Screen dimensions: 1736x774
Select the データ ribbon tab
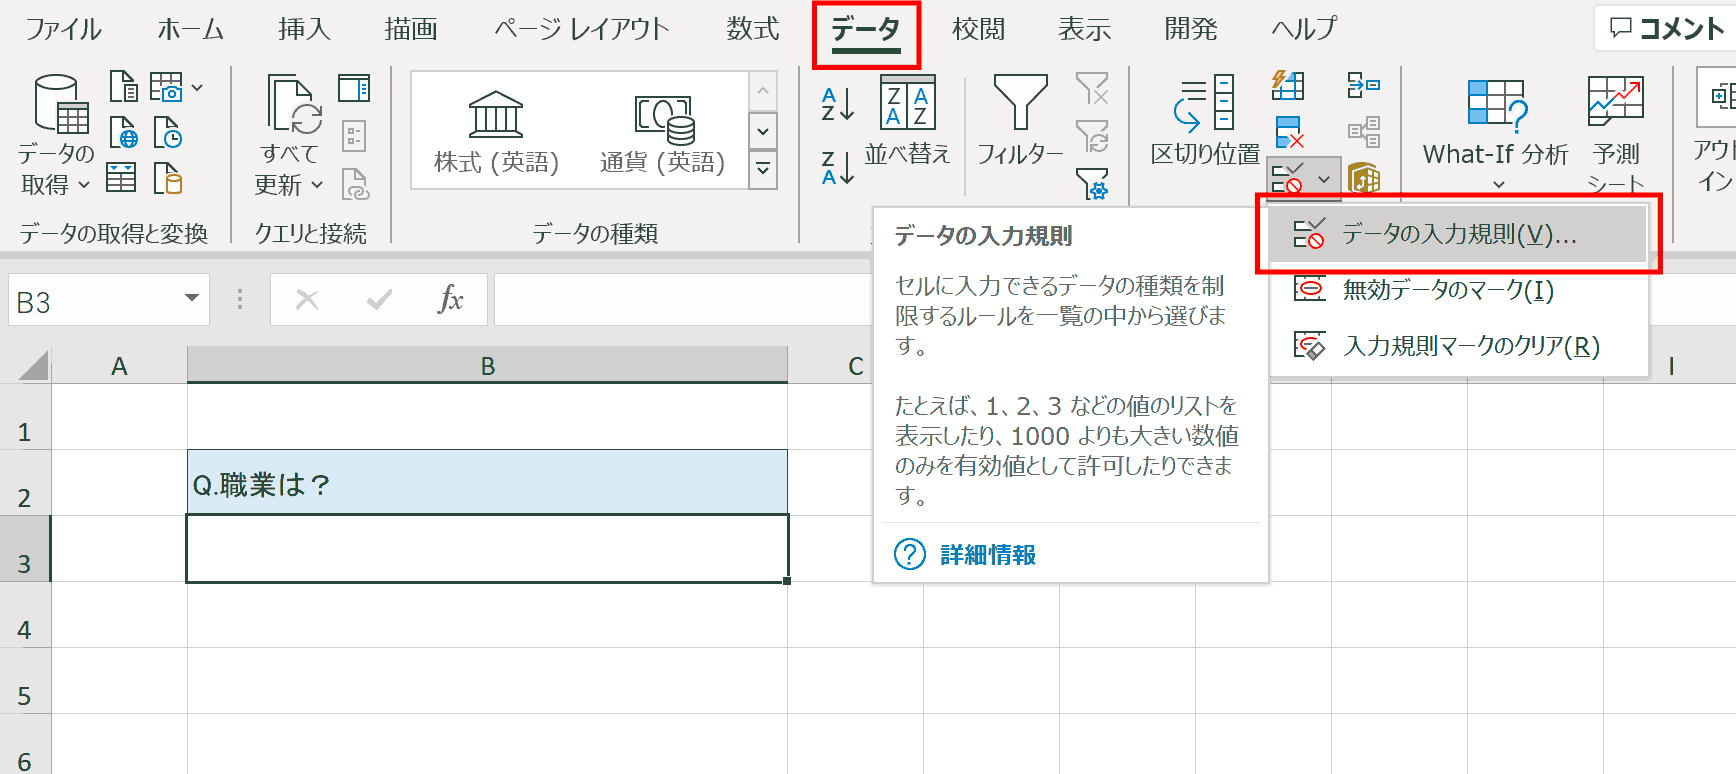coord(866,31)
